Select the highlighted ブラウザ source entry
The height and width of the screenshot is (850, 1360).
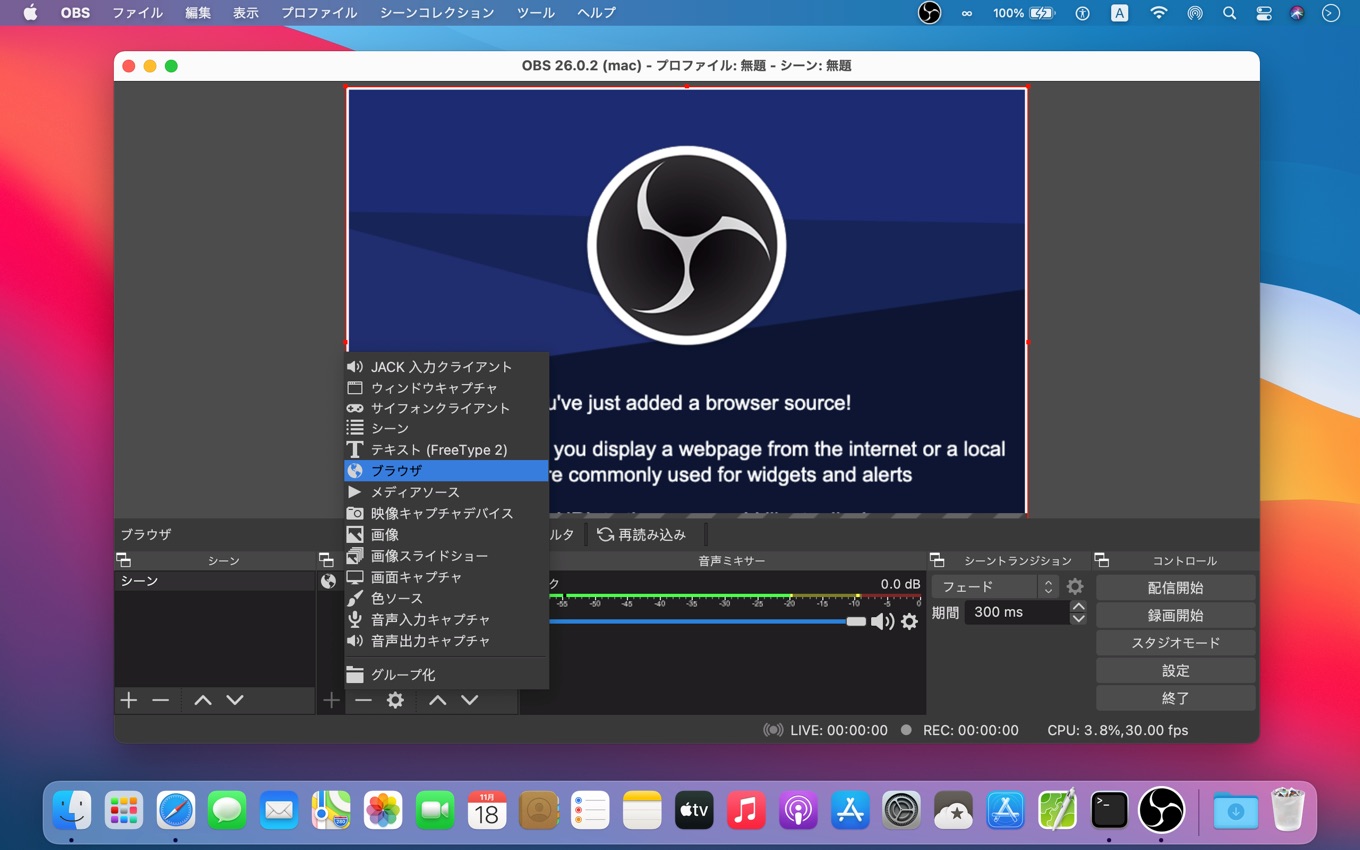point(446,471)
